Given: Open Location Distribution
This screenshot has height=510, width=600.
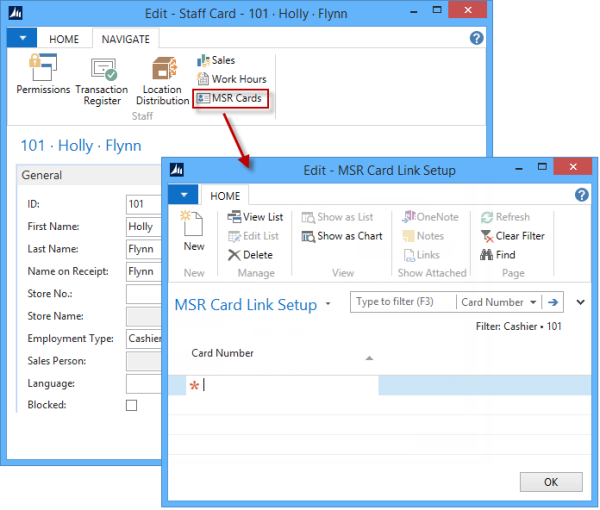Looking at the screenshot, I should pos(162,80).
